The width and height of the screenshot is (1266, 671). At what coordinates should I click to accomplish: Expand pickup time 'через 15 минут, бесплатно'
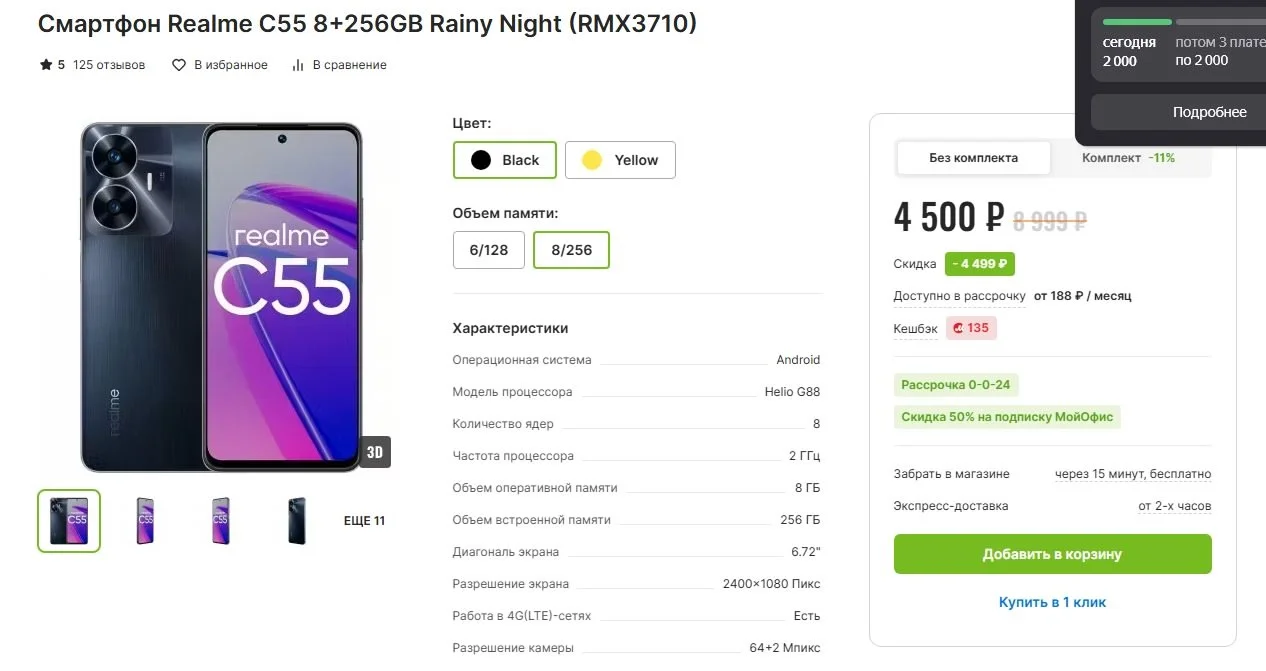pyautogui.click(x=1133, y=474)
